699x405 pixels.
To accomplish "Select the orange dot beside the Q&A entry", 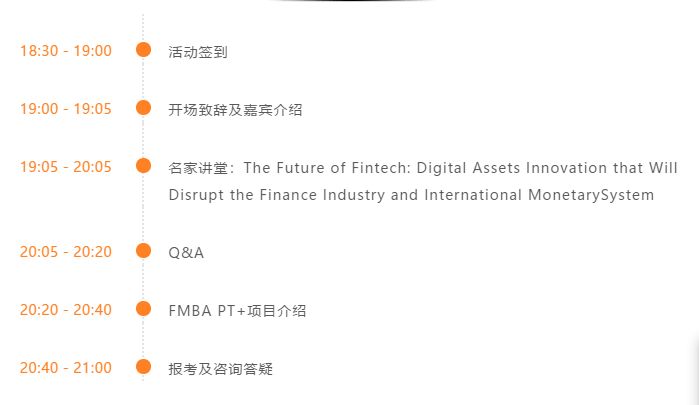I will coord(143,251).
